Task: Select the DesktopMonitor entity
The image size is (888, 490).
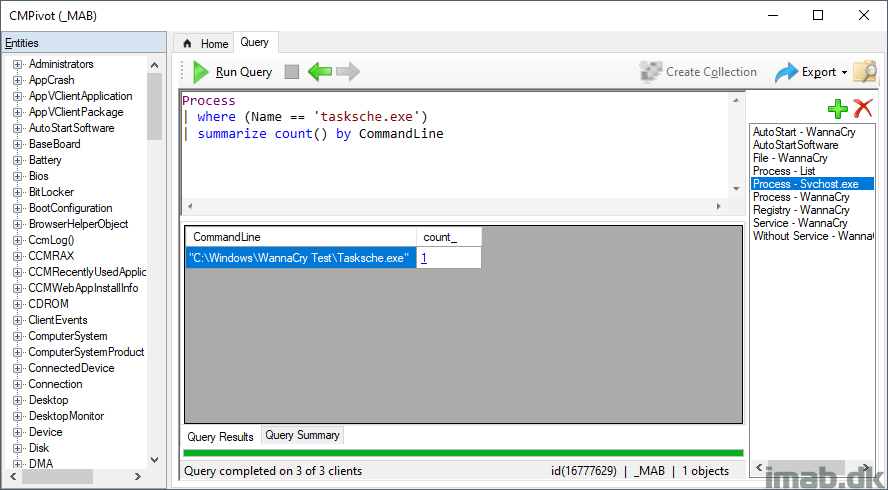Action: [x=66, y=416]
